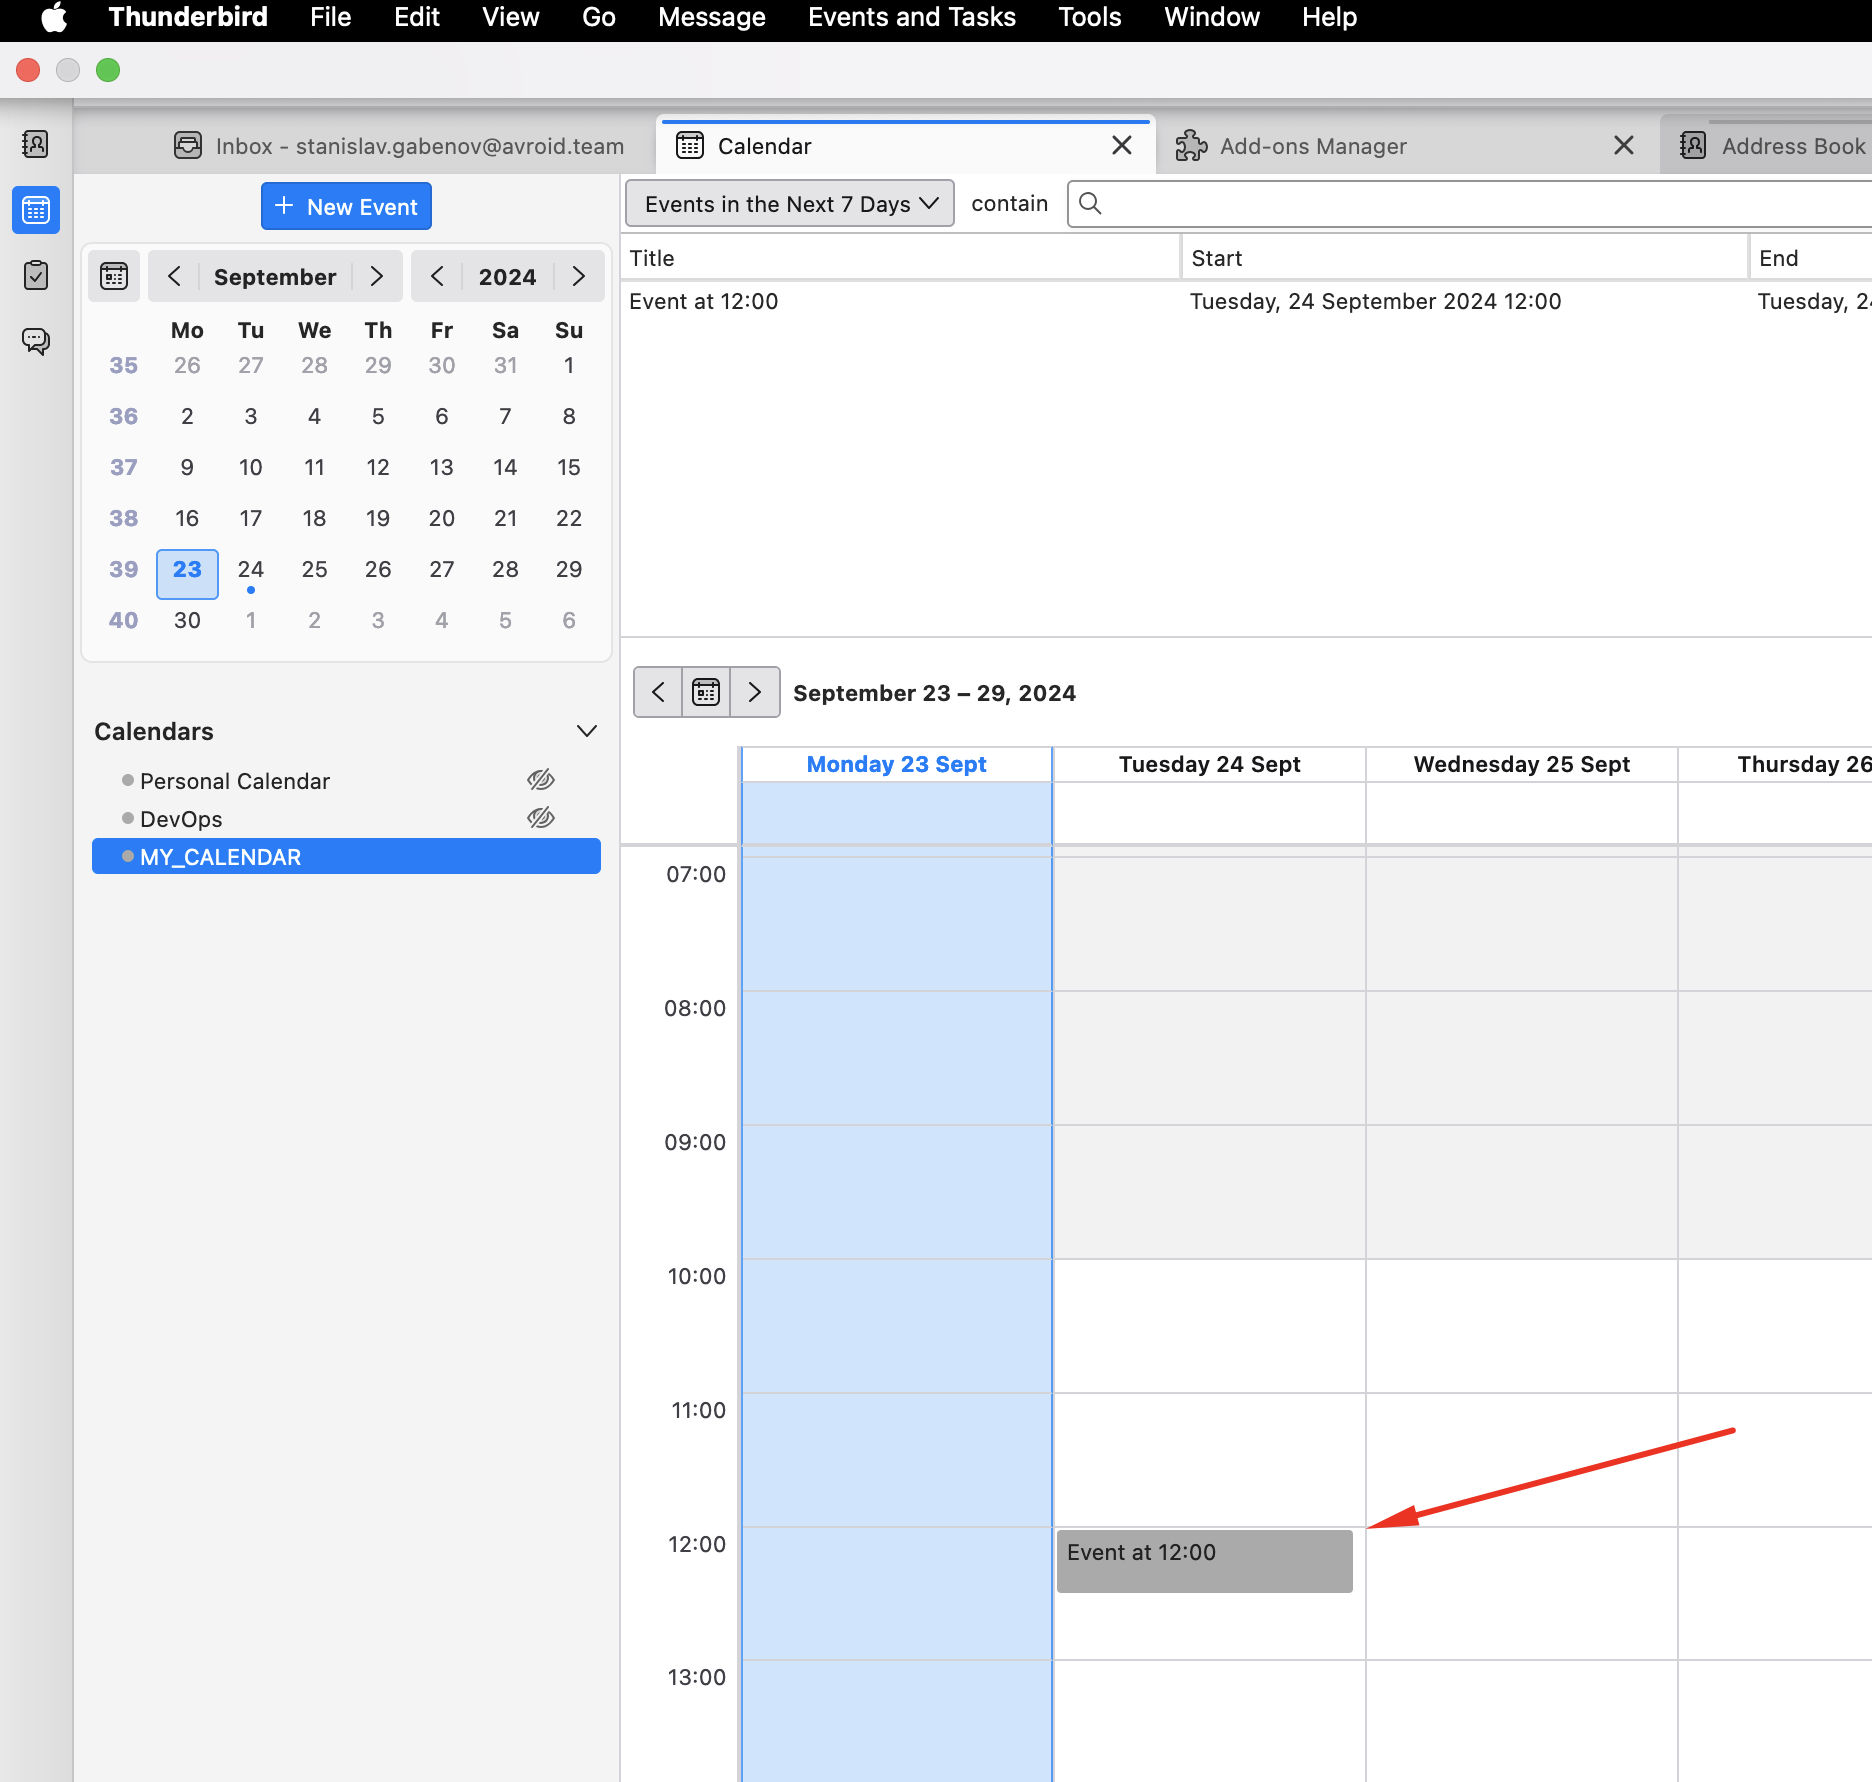Image resolution: width=1872 pixels, height=1782 pixels.
Task: Go to next week in week view
Action: coord(755,692)
